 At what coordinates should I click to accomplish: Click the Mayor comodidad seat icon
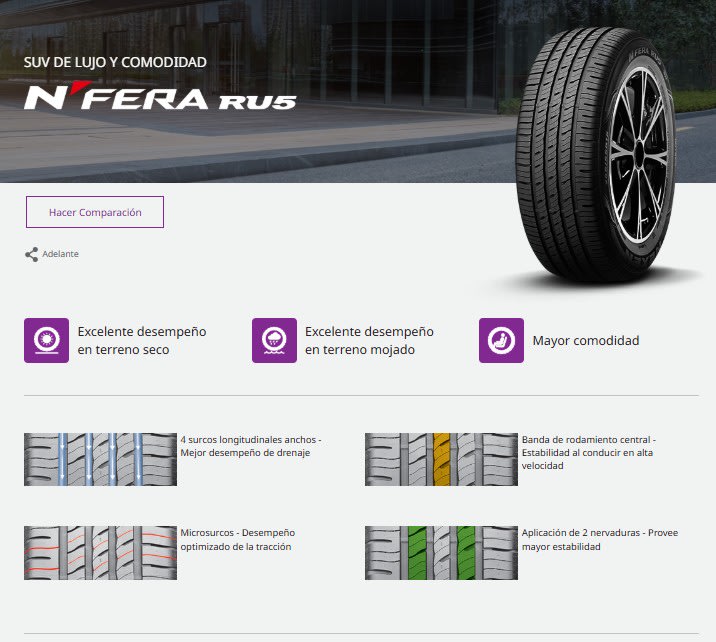(x=501, y=341)
